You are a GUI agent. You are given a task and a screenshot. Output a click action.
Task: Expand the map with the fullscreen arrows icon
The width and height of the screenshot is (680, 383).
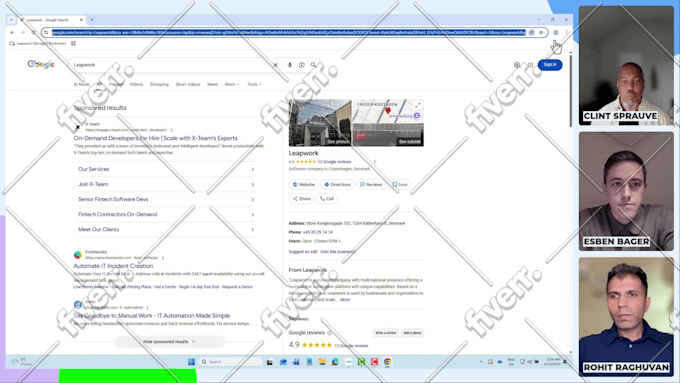(x=418, y=105)
